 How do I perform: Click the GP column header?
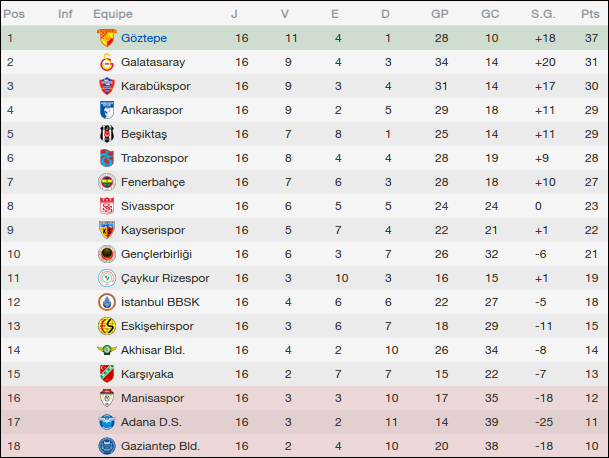coord(439,14)
